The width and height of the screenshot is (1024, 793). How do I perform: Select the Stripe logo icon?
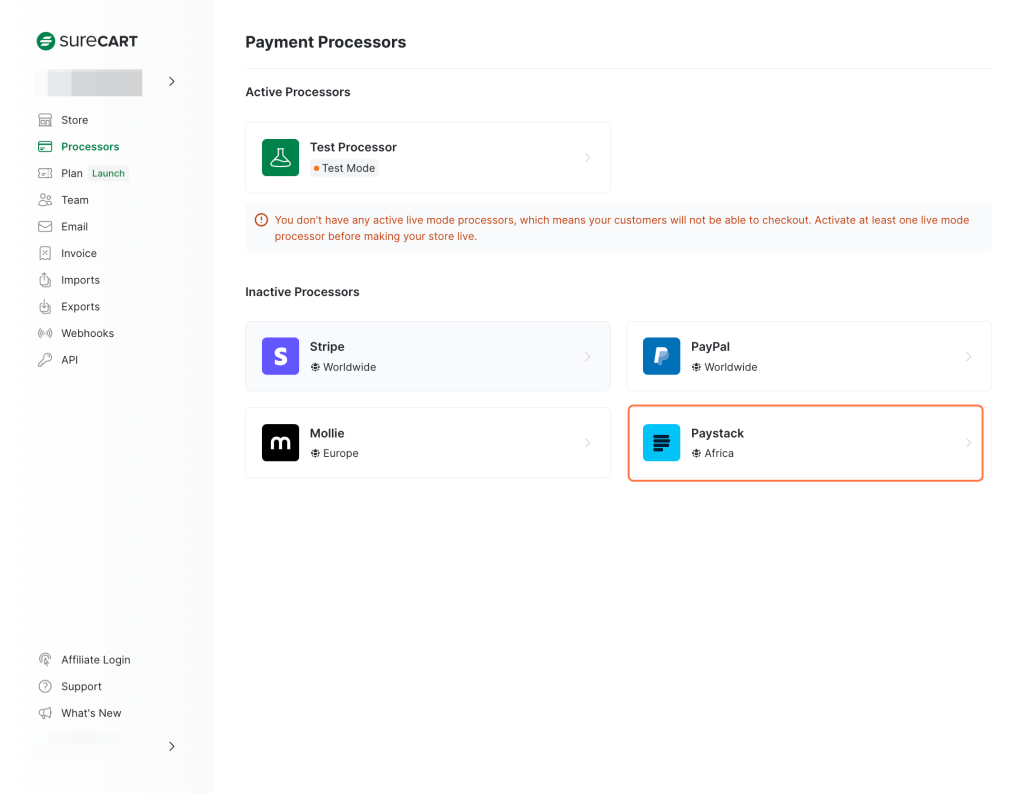pyautogui.click(x=280, y=356)
